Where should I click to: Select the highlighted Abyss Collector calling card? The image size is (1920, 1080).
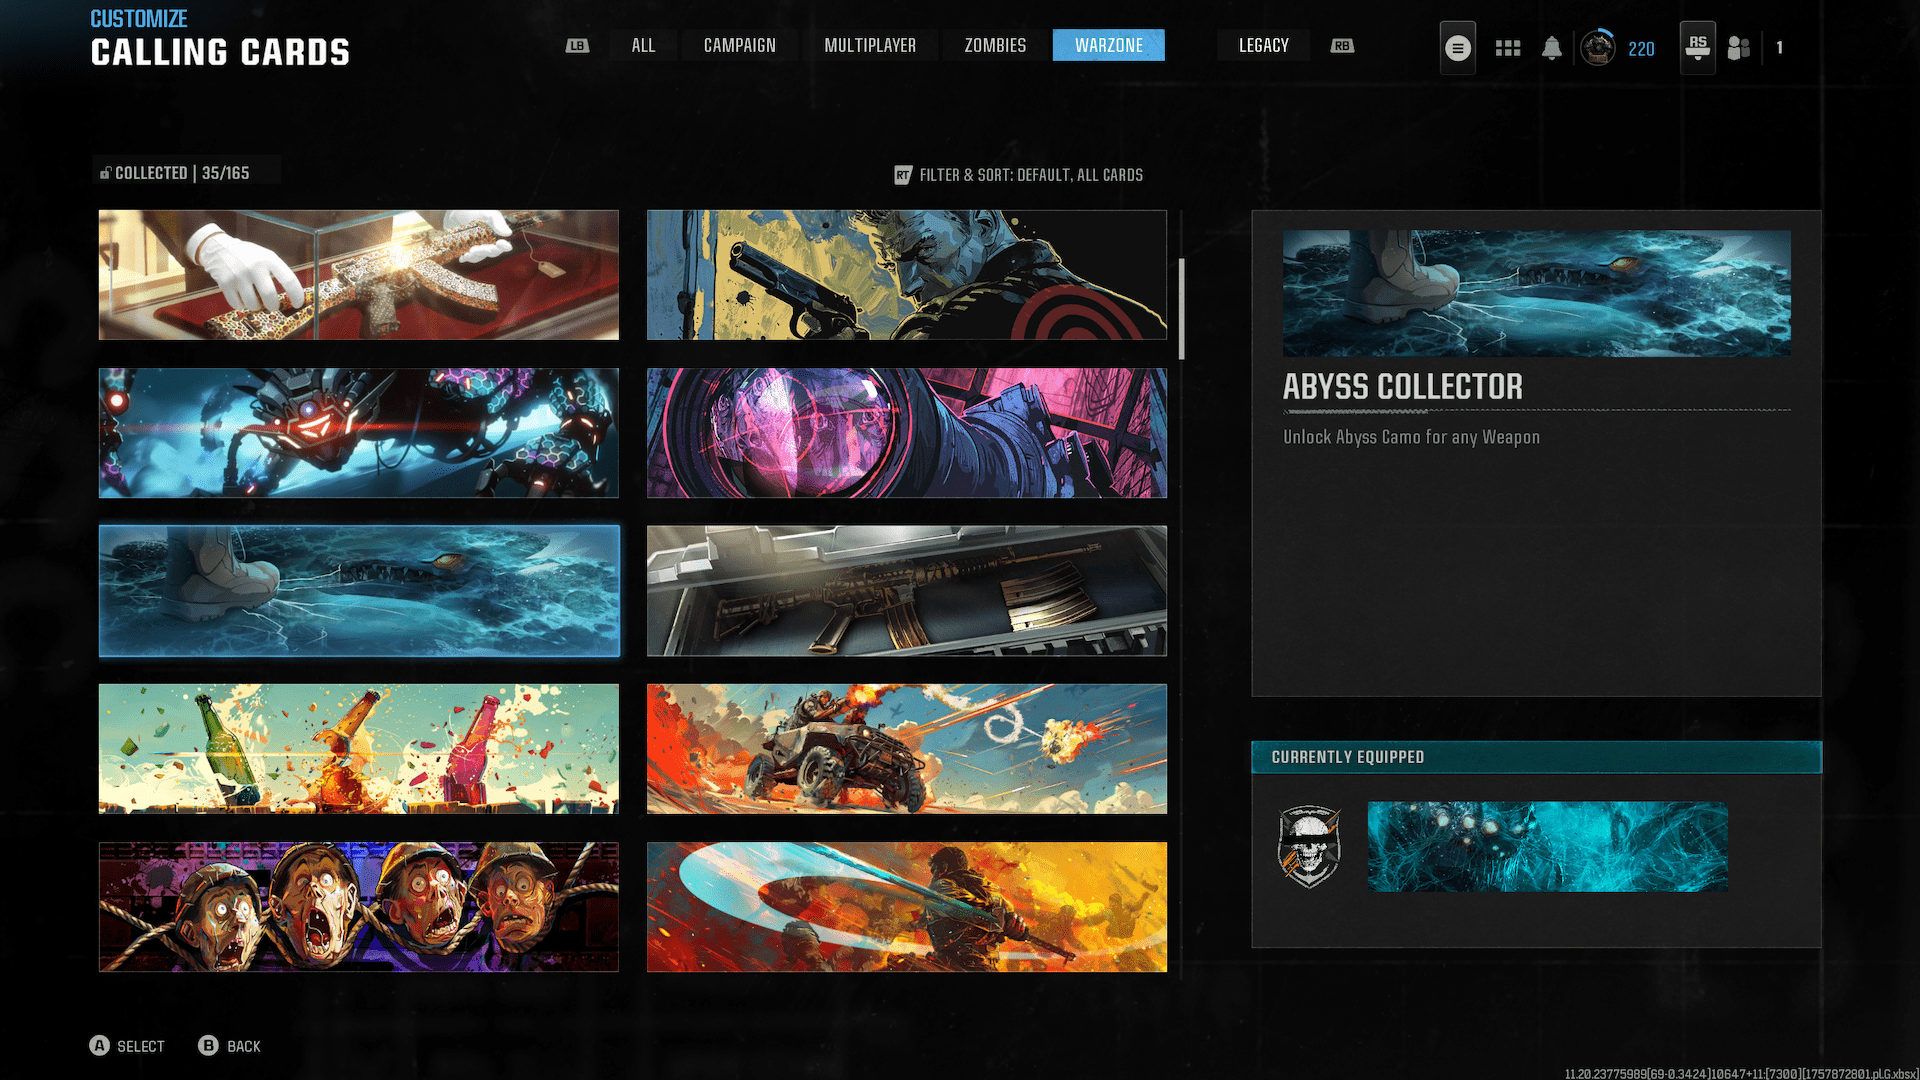click(357, 590)
